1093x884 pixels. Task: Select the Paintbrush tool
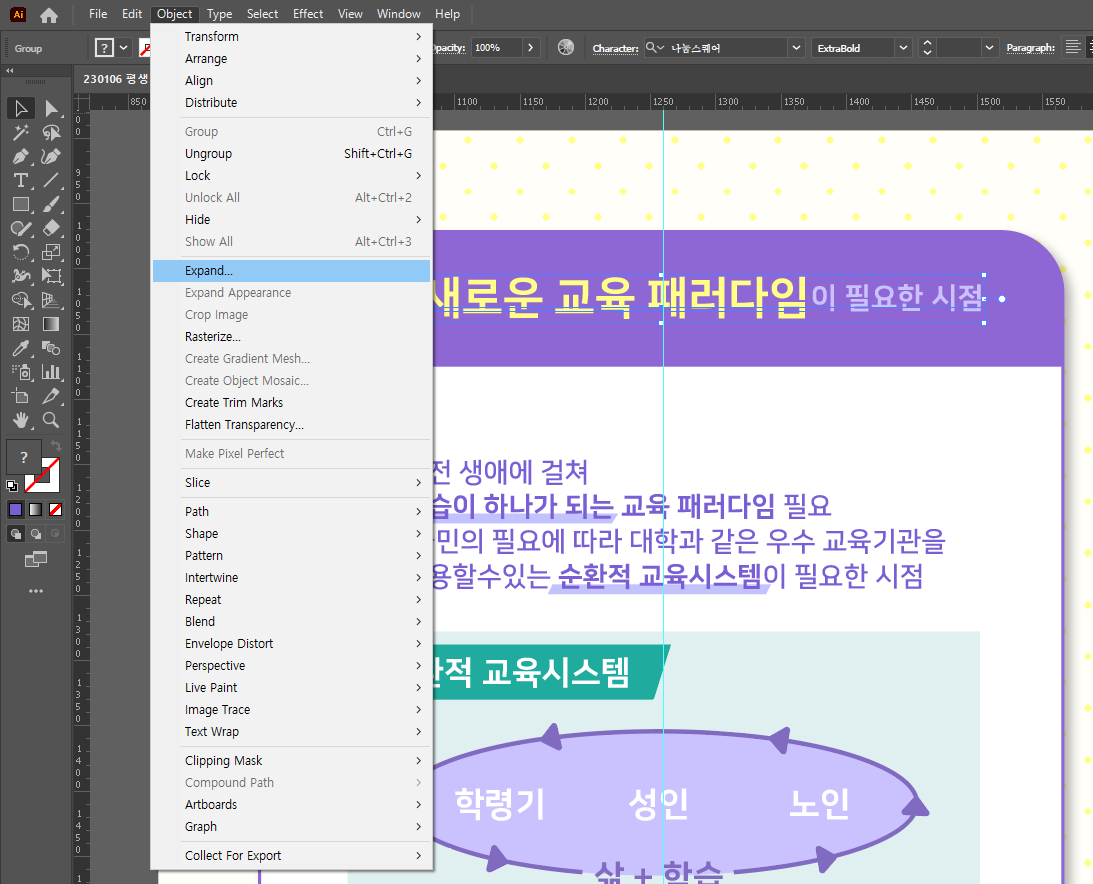51,204
